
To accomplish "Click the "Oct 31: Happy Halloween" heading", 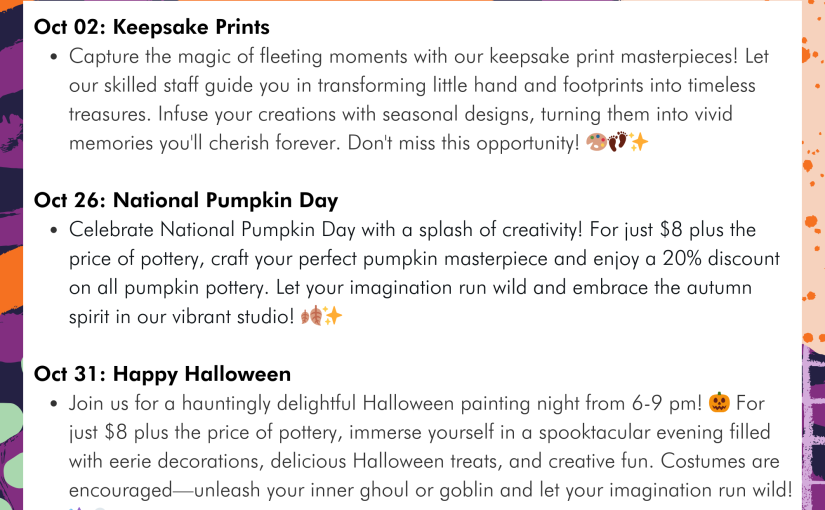I will [162, 374].
